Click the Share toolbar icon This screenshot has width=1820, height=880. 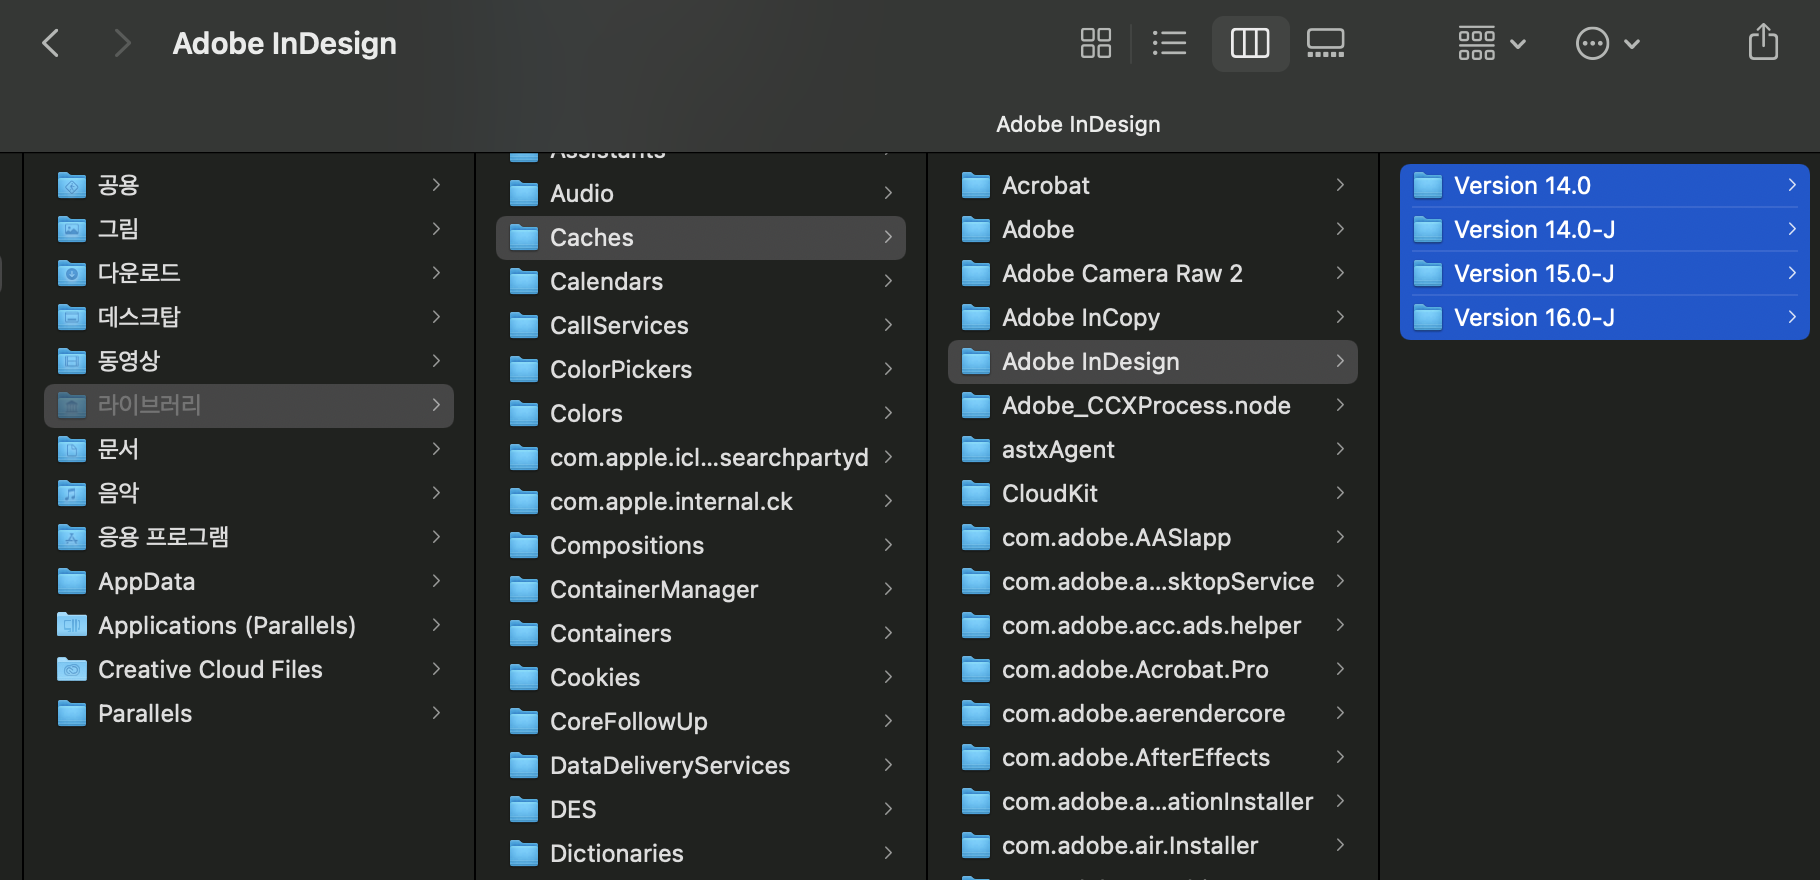(x=1763, y=42)
